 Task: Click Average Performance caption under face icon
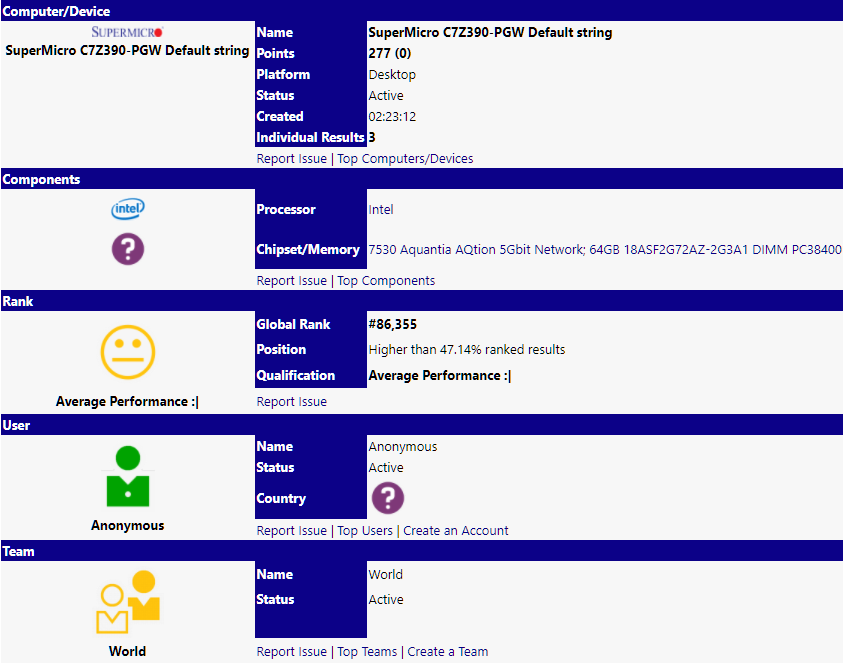click(x=127, y=402)
